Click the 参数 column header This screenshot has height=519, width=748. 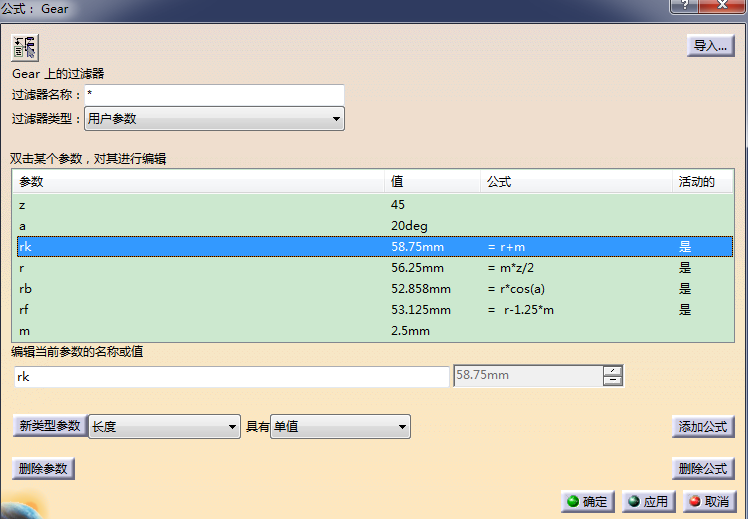pyautogui.click(x=198, y=182)
